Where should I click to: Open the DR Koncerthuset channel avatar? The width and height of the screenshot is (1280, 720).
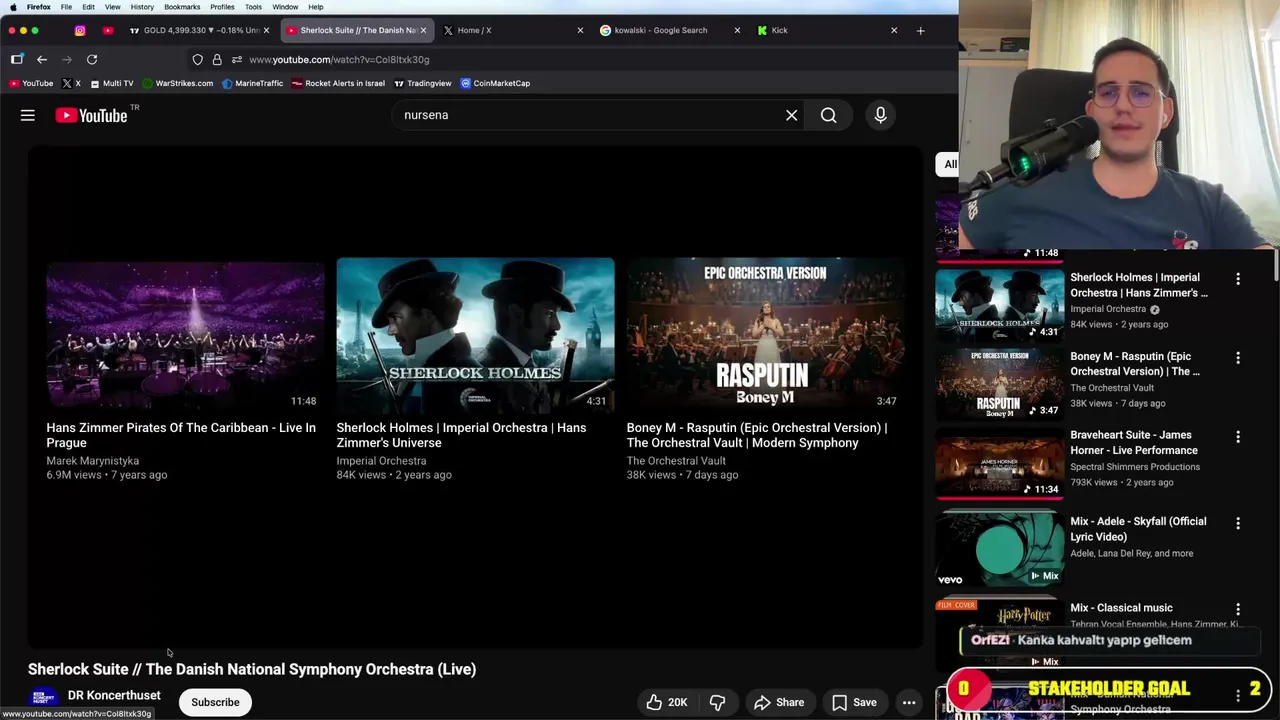coord(43,698)
